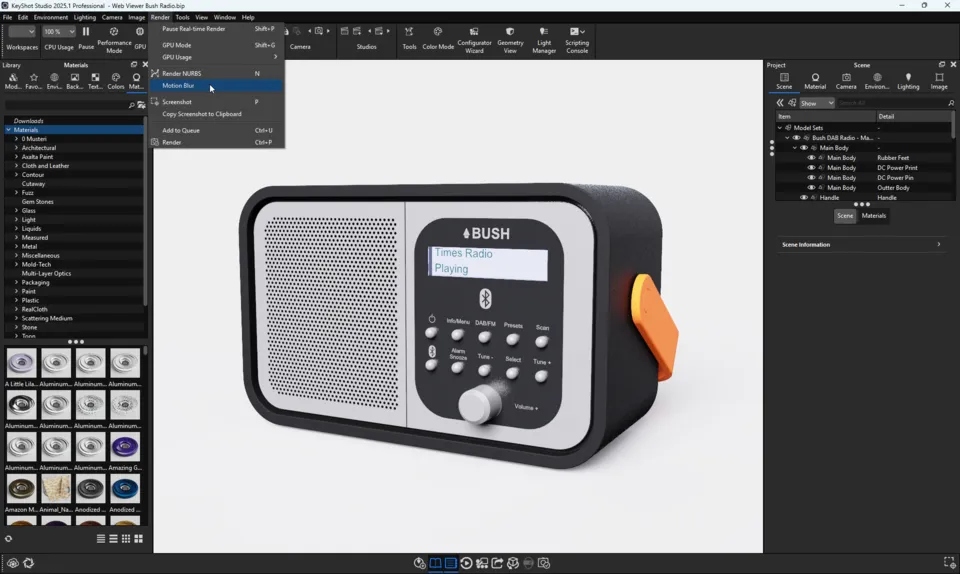The height and width of the screenshot is (574, 960).
Task: Switch to the Lighting tab in Project
Action: click(x=908, y=81)
